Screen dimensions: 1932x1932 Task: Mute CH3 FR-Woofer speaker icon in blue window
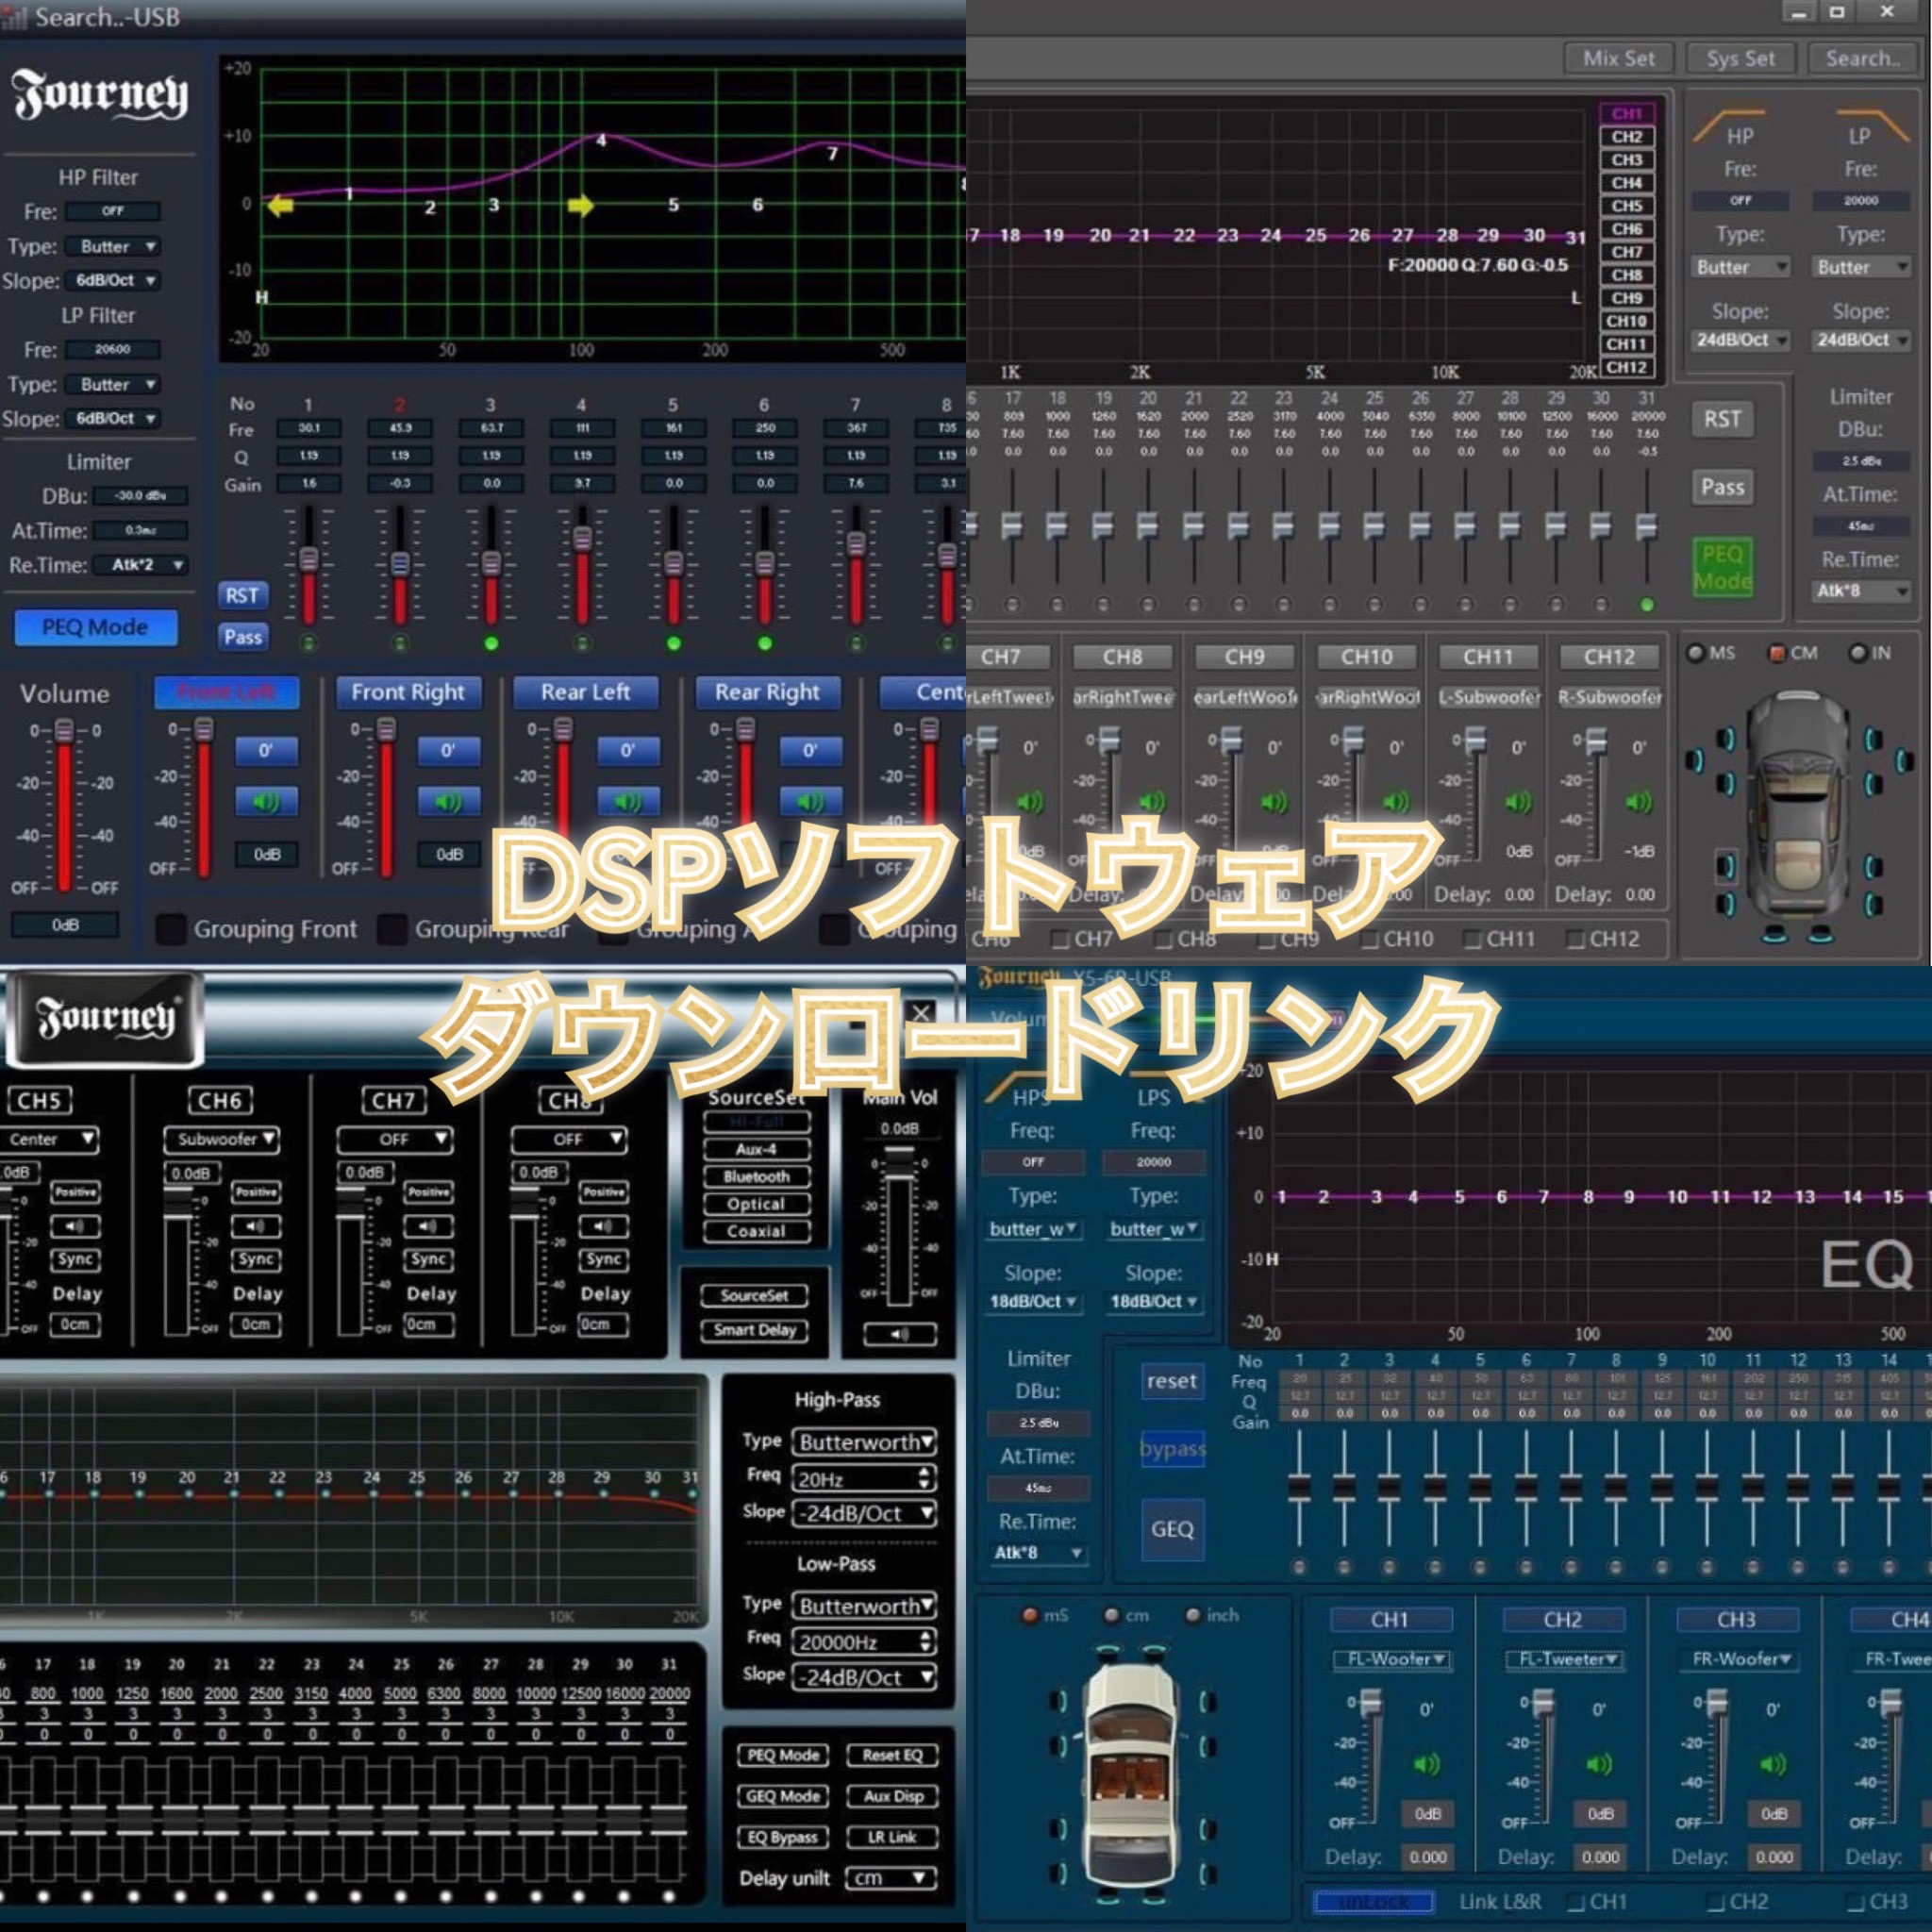[1773, 1764]
